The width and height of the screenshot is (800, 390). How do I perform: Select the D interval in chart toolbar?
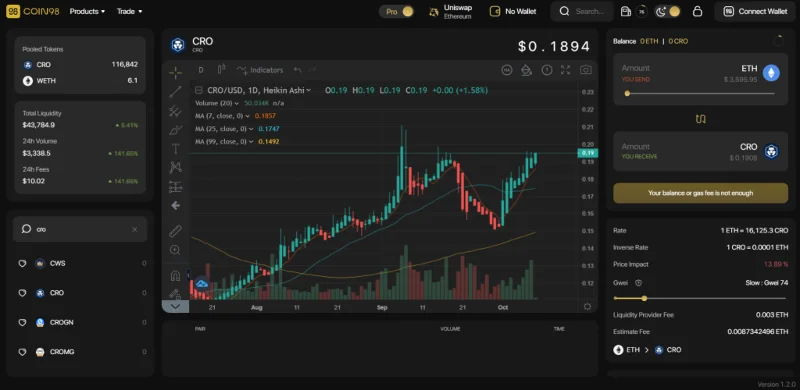(x=201, y=70)
